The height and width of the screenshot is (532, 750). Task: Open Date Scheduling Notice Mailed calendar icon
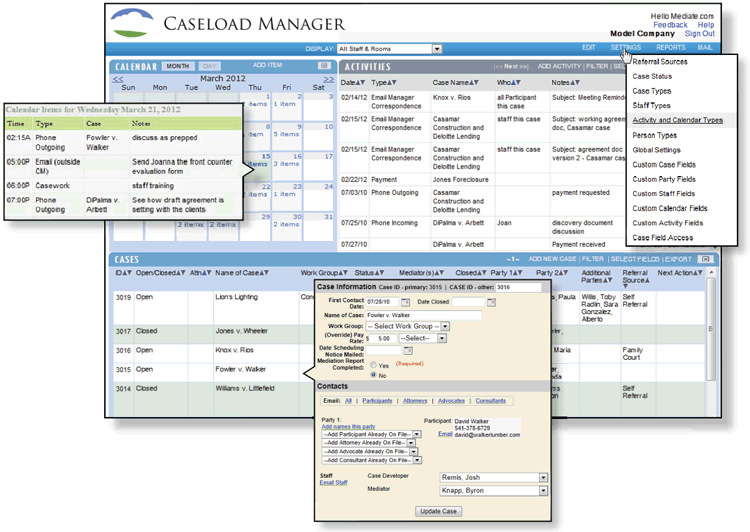[x=409, y=351]
